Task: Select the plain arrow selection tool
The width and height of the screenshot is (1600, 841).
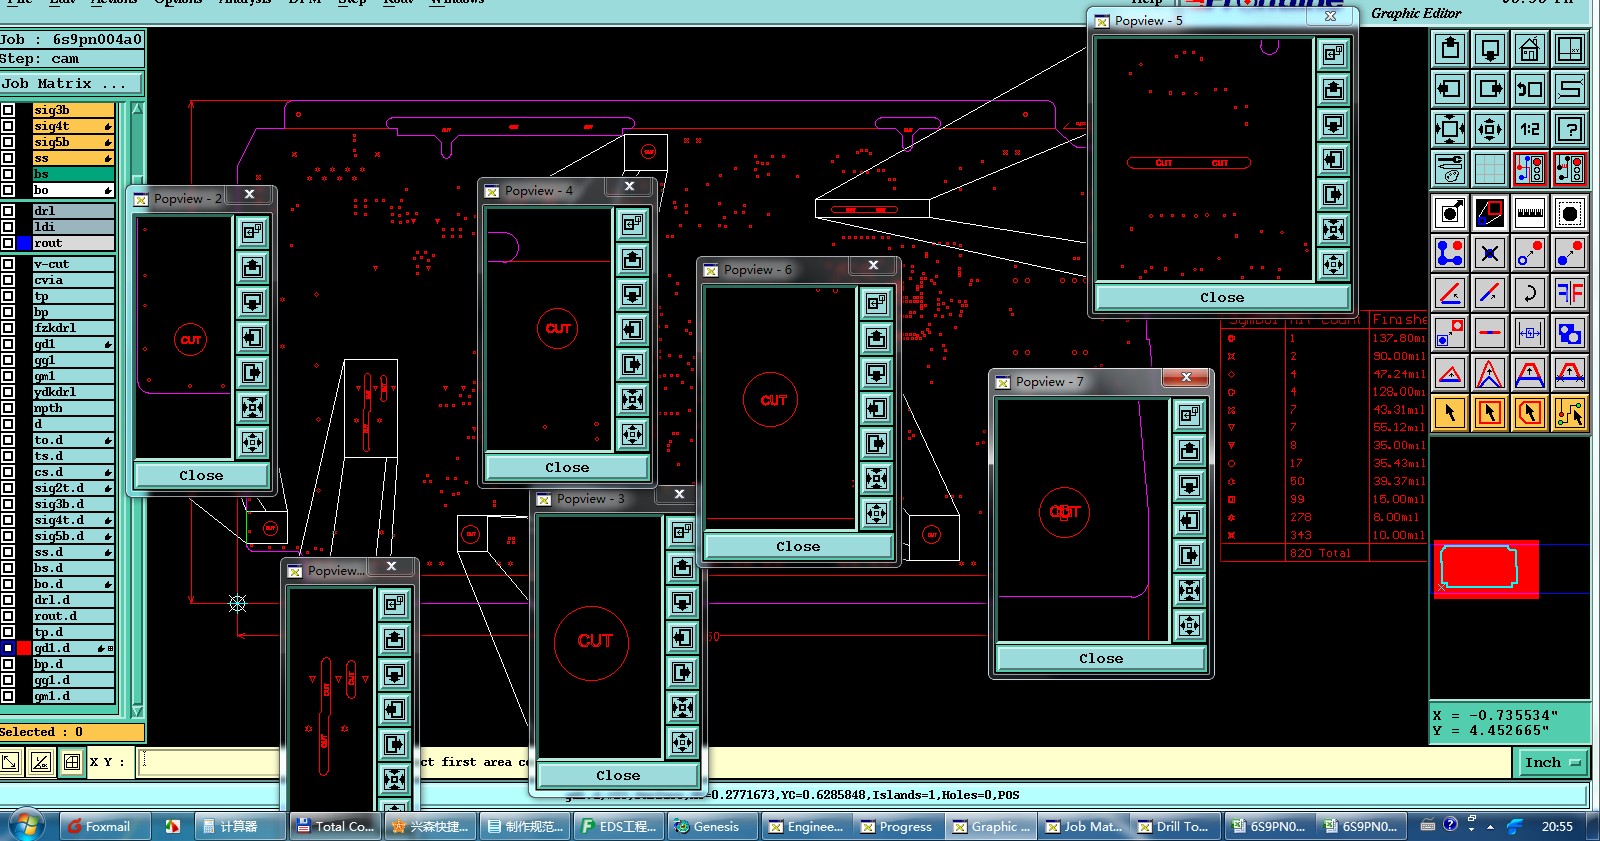Action: click(1450, 413)
